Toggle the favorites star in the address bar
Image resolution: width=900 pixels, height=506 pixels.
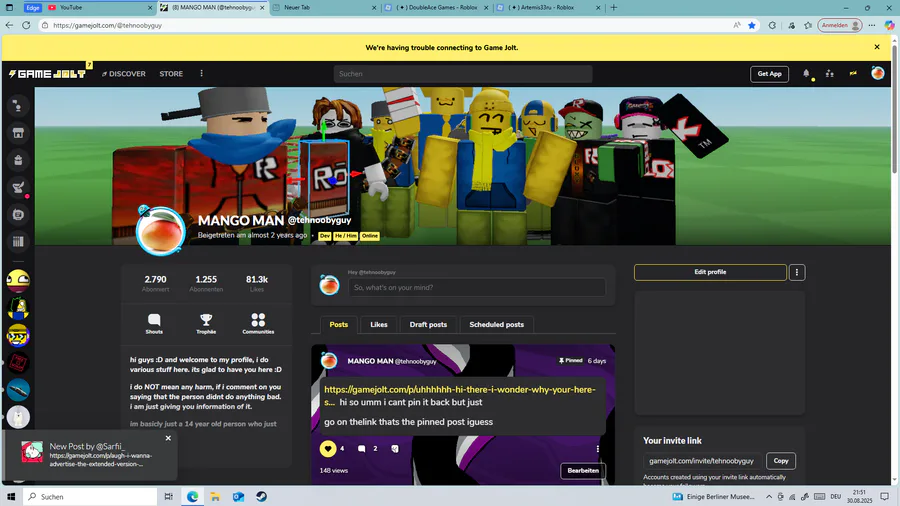(x=751, y=25)
